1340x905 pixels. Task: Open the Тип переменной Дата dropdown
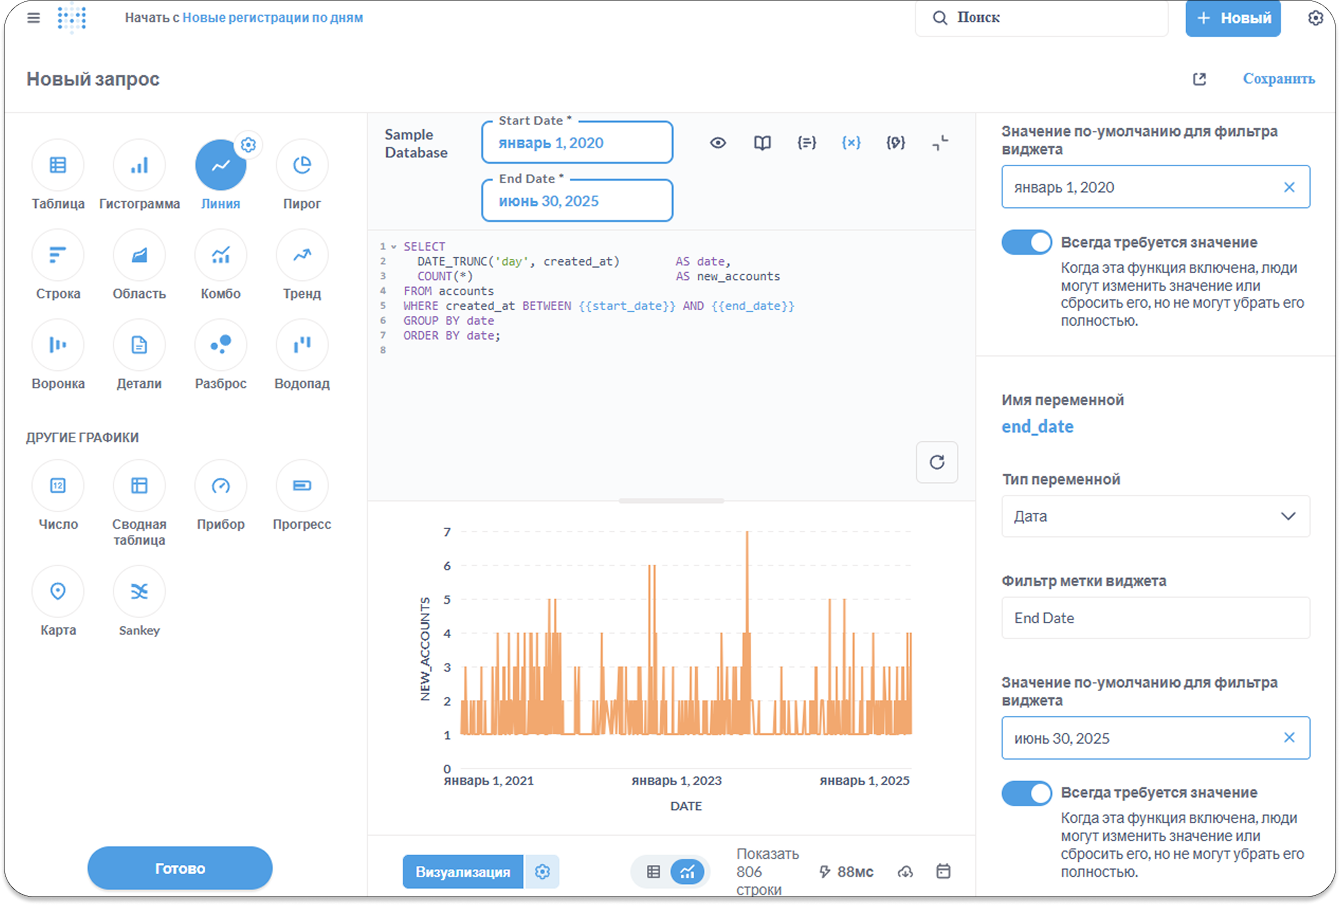pyautogui.click(x=1155, y=516)
